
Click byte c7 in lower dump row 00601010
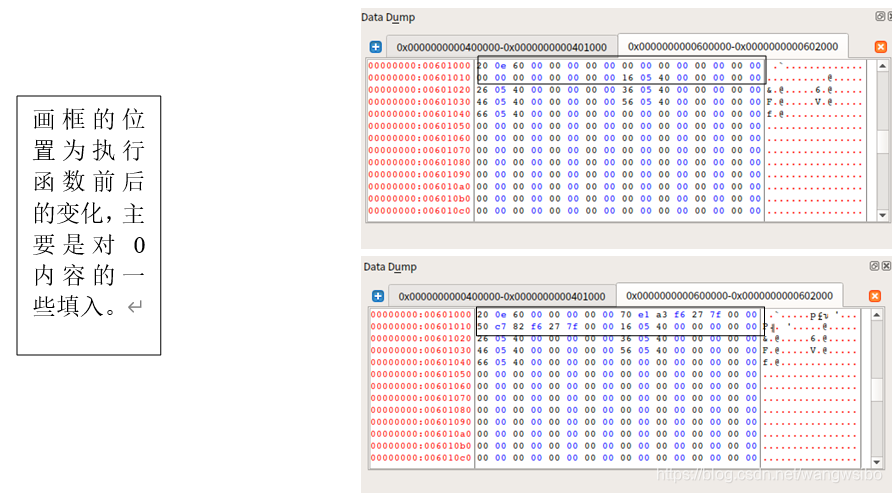coord(501,326)
